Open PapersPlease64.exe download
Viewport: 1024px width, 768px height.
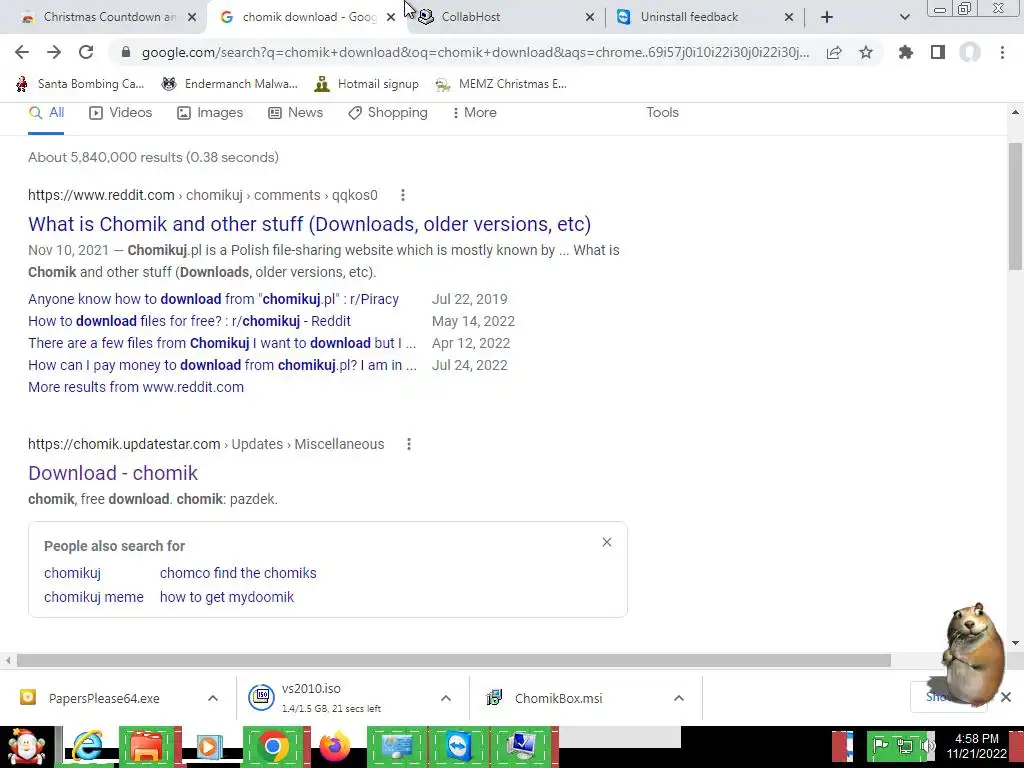104,698
